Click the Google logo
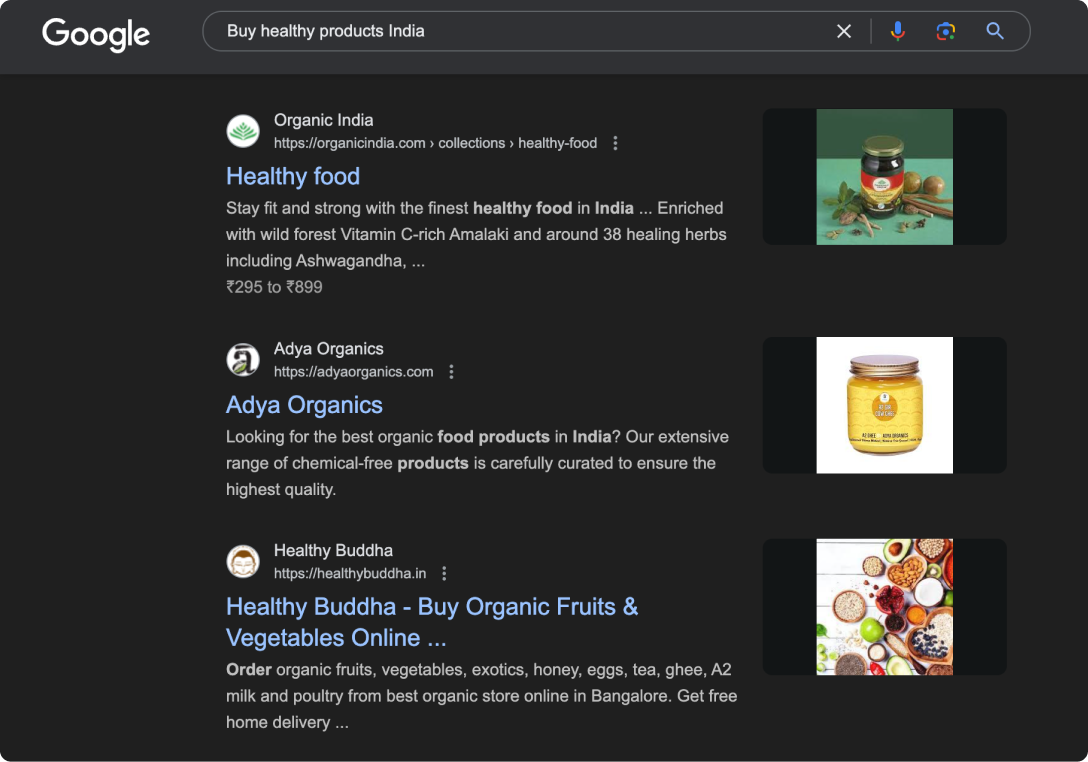Screen dimensions: 1088x762 click(96, 34)
